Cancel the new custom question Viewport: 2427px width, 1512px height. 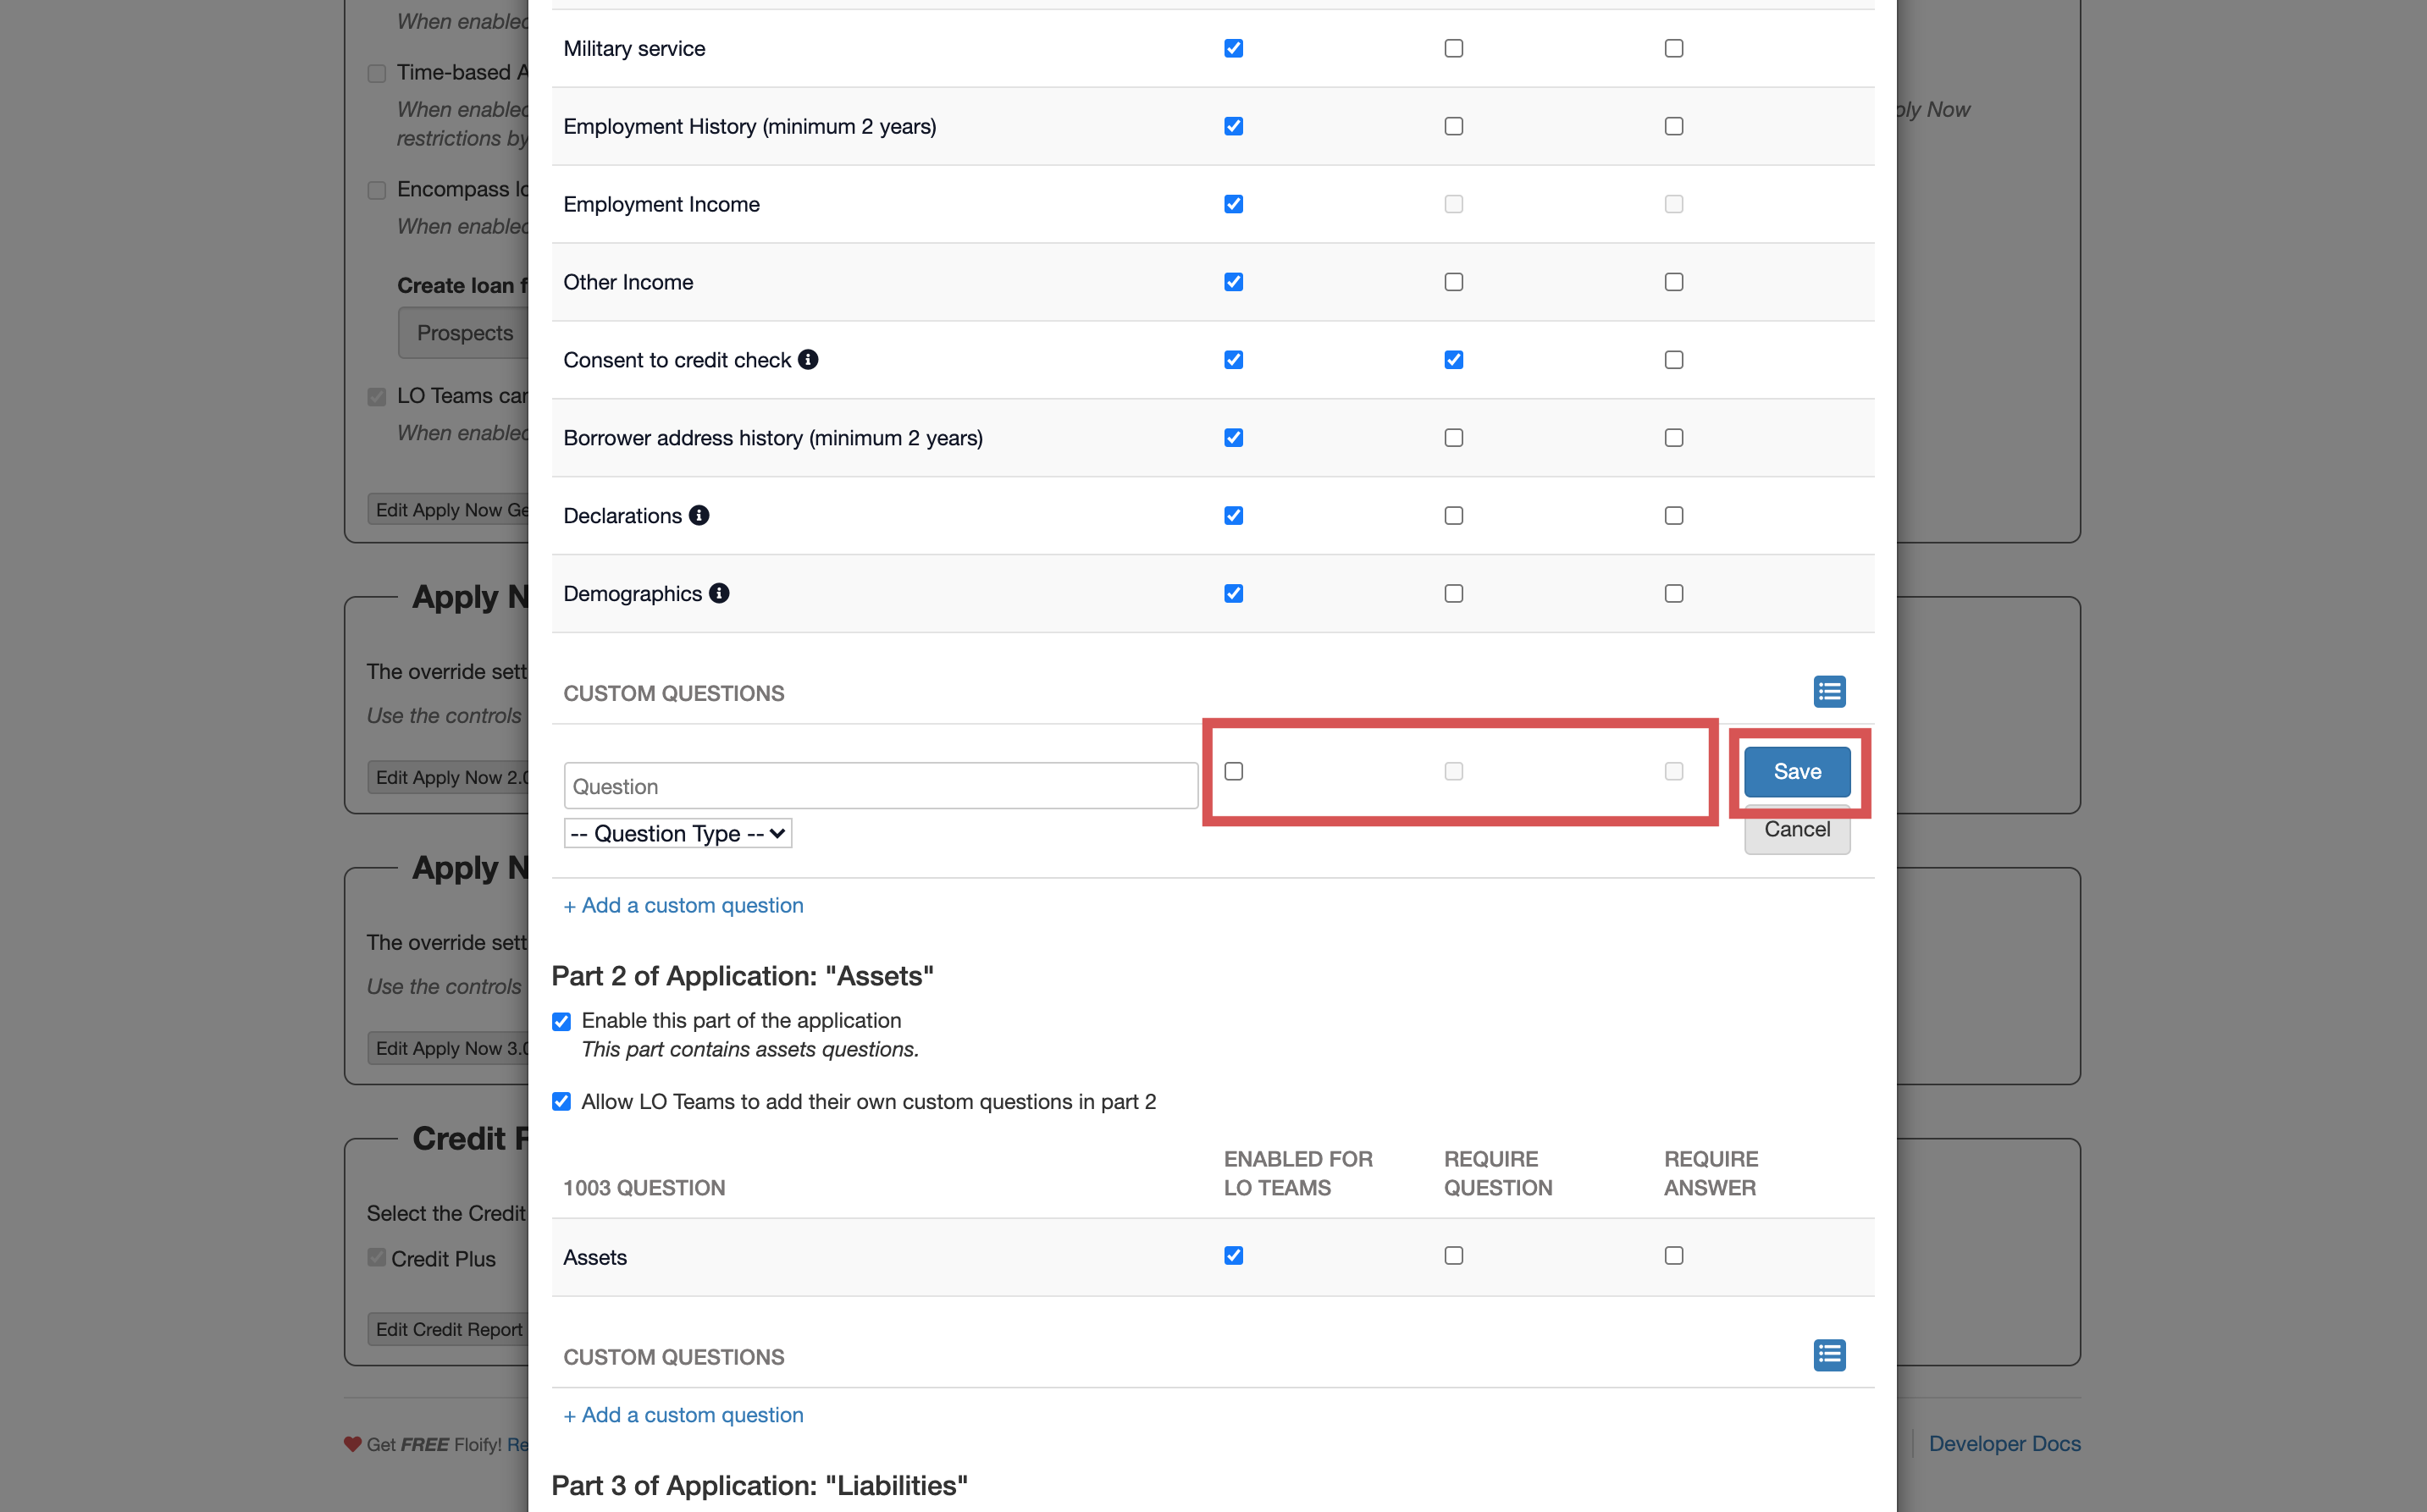tap(1796, 831)
